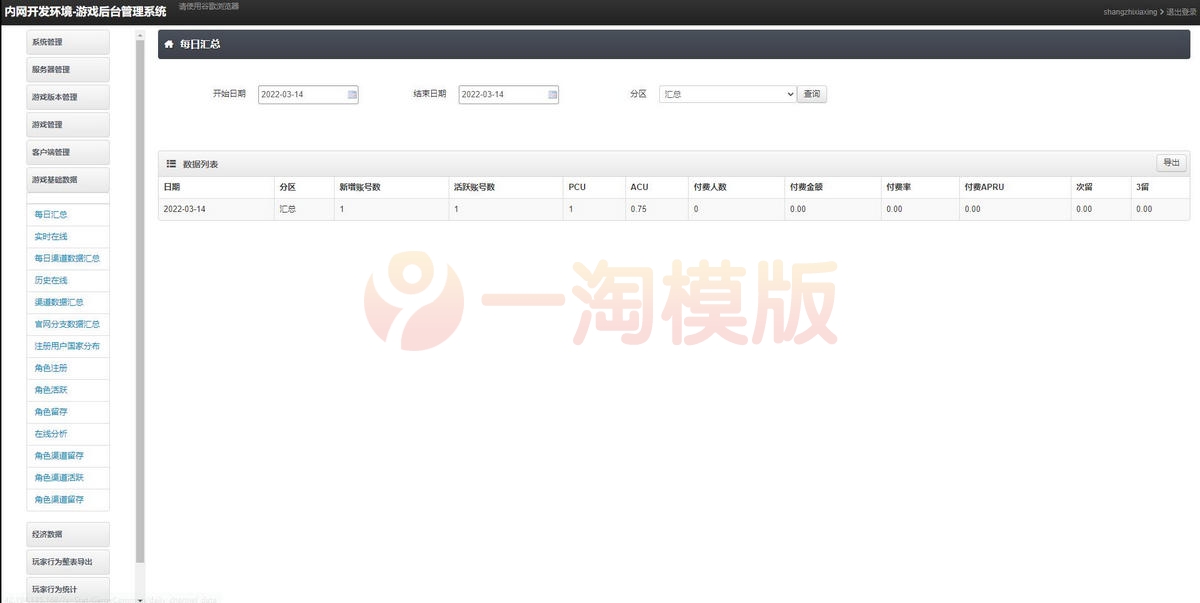The image size is (1200, 603).
Task: Open the 玩家行为统计 menu item
Action: tap(67, 589)
